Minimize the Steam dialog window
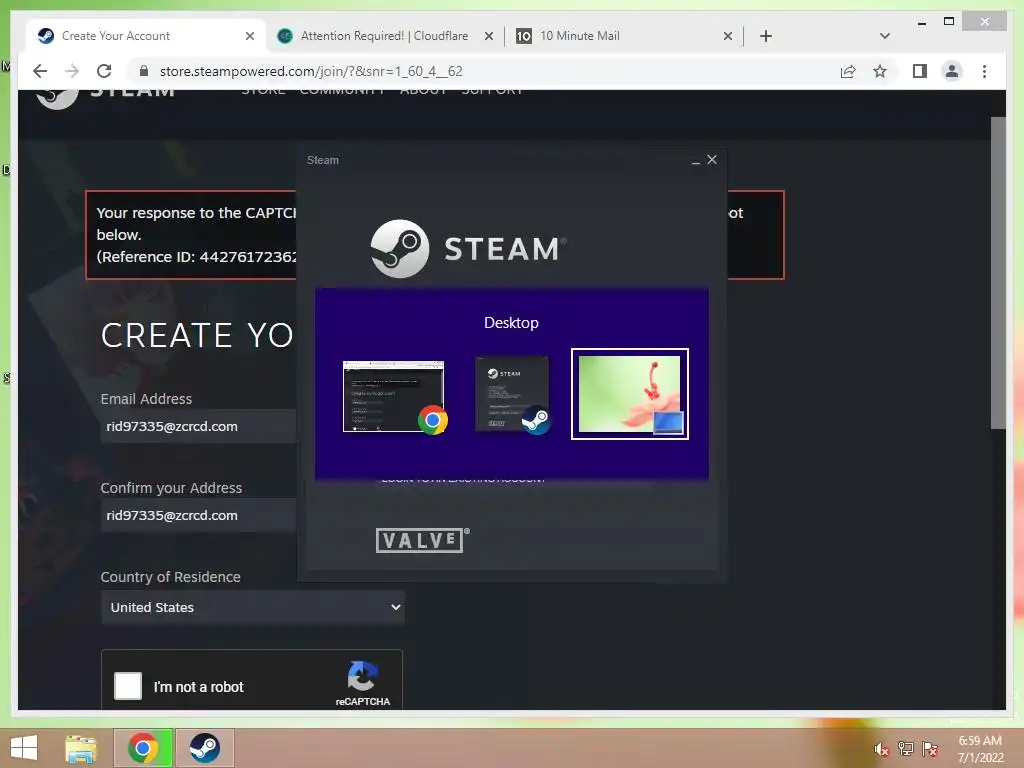This screenshot has width=1024, height=768. [x=696, y=161]
